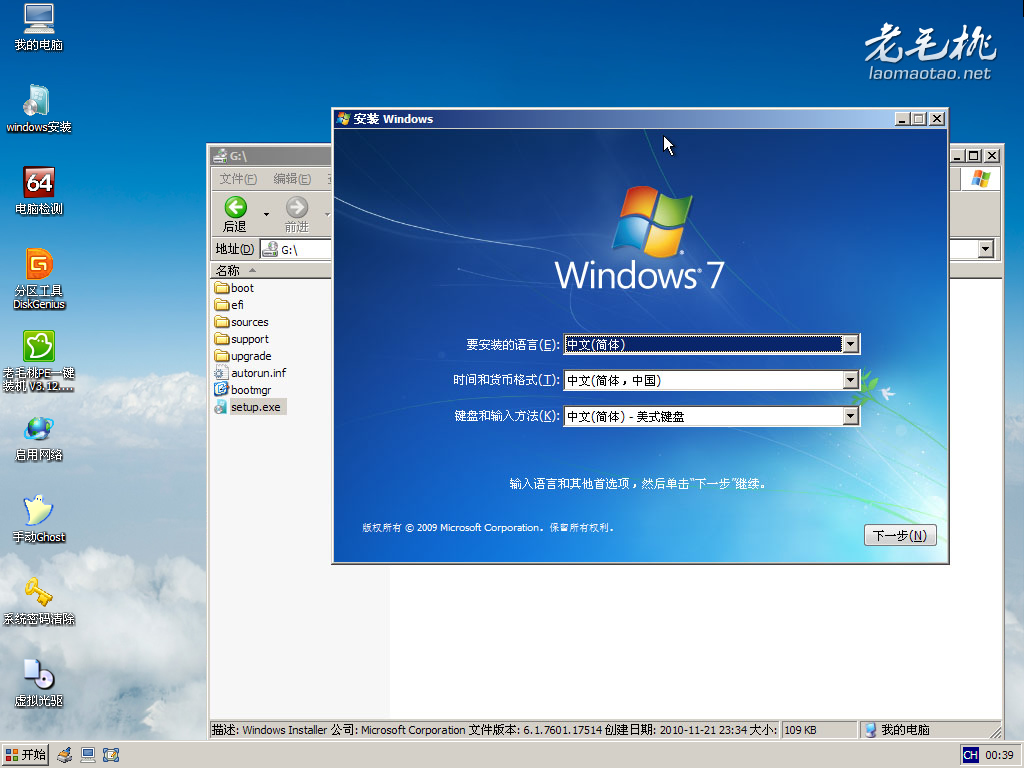
Task: Expand the 后退 history dropdown arrow
Action: pyautogui.click(x=266, y=214)
